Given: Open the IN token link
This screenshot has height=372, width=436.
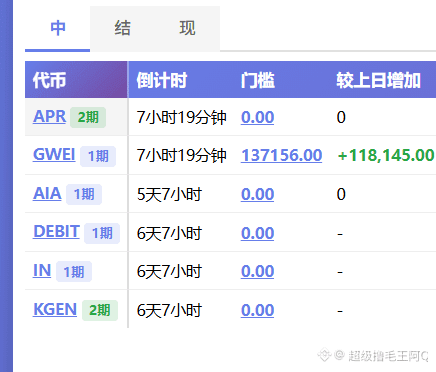Looking at the screenshot, I should [x=42, y=271].
